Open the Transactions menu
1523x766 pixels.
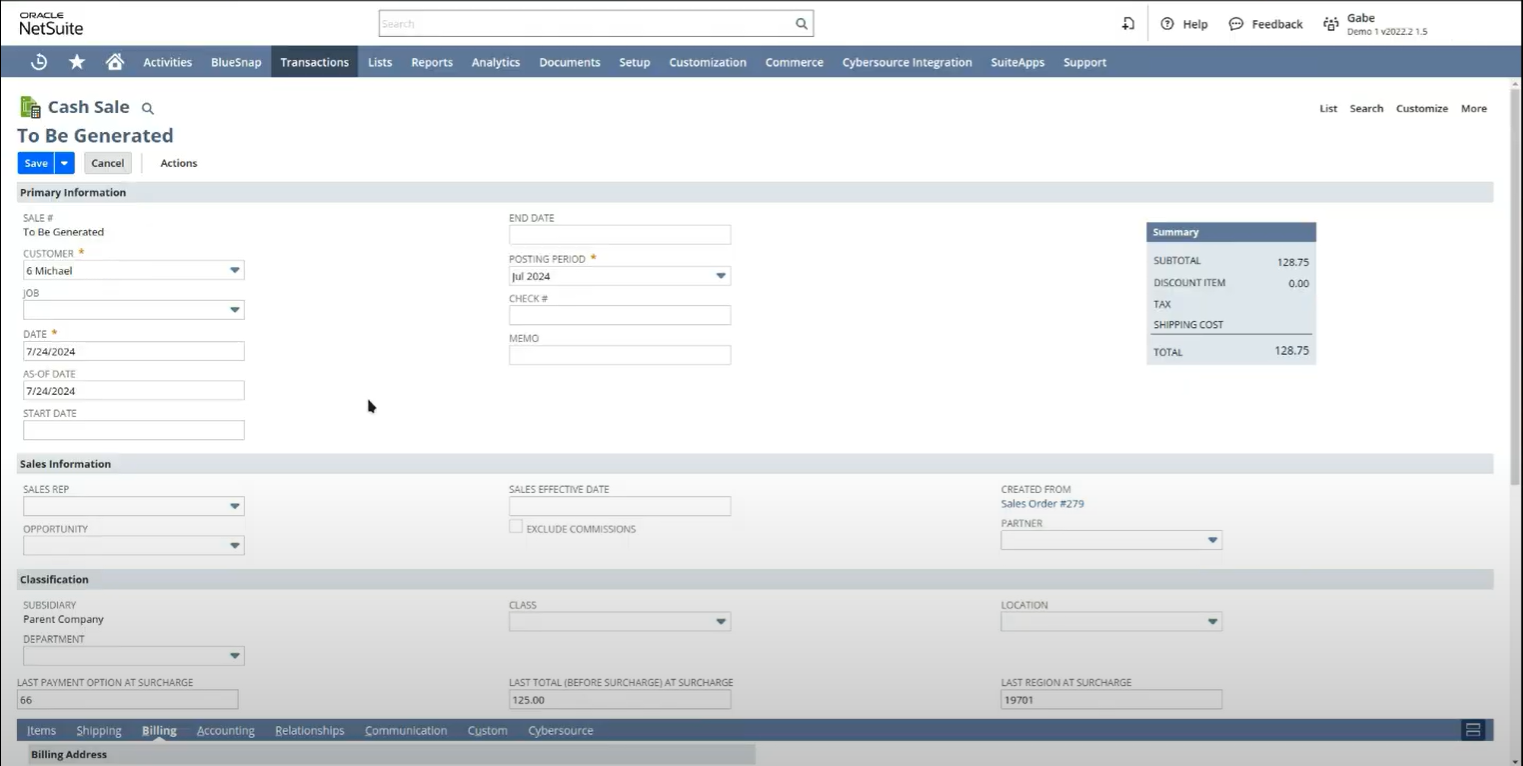[x=314, y=62]
